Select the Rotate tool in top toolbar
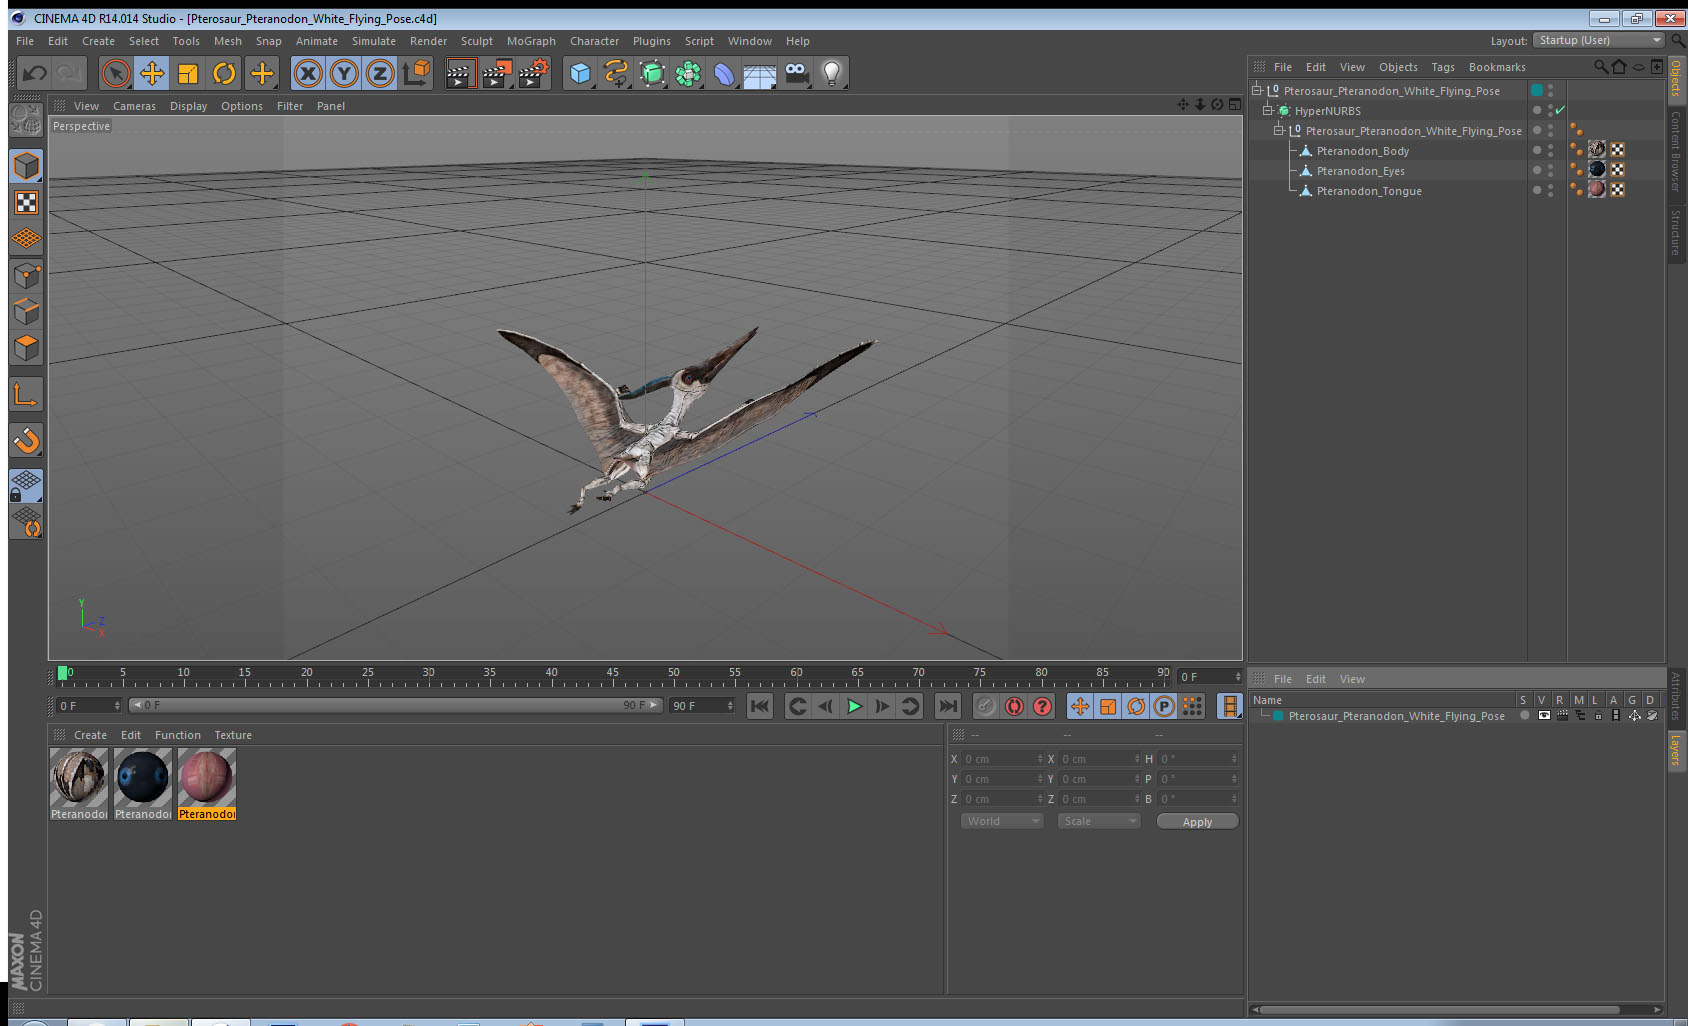Screen dimensions: 1688x1026 pyautogui.click(x=225, y=73)
